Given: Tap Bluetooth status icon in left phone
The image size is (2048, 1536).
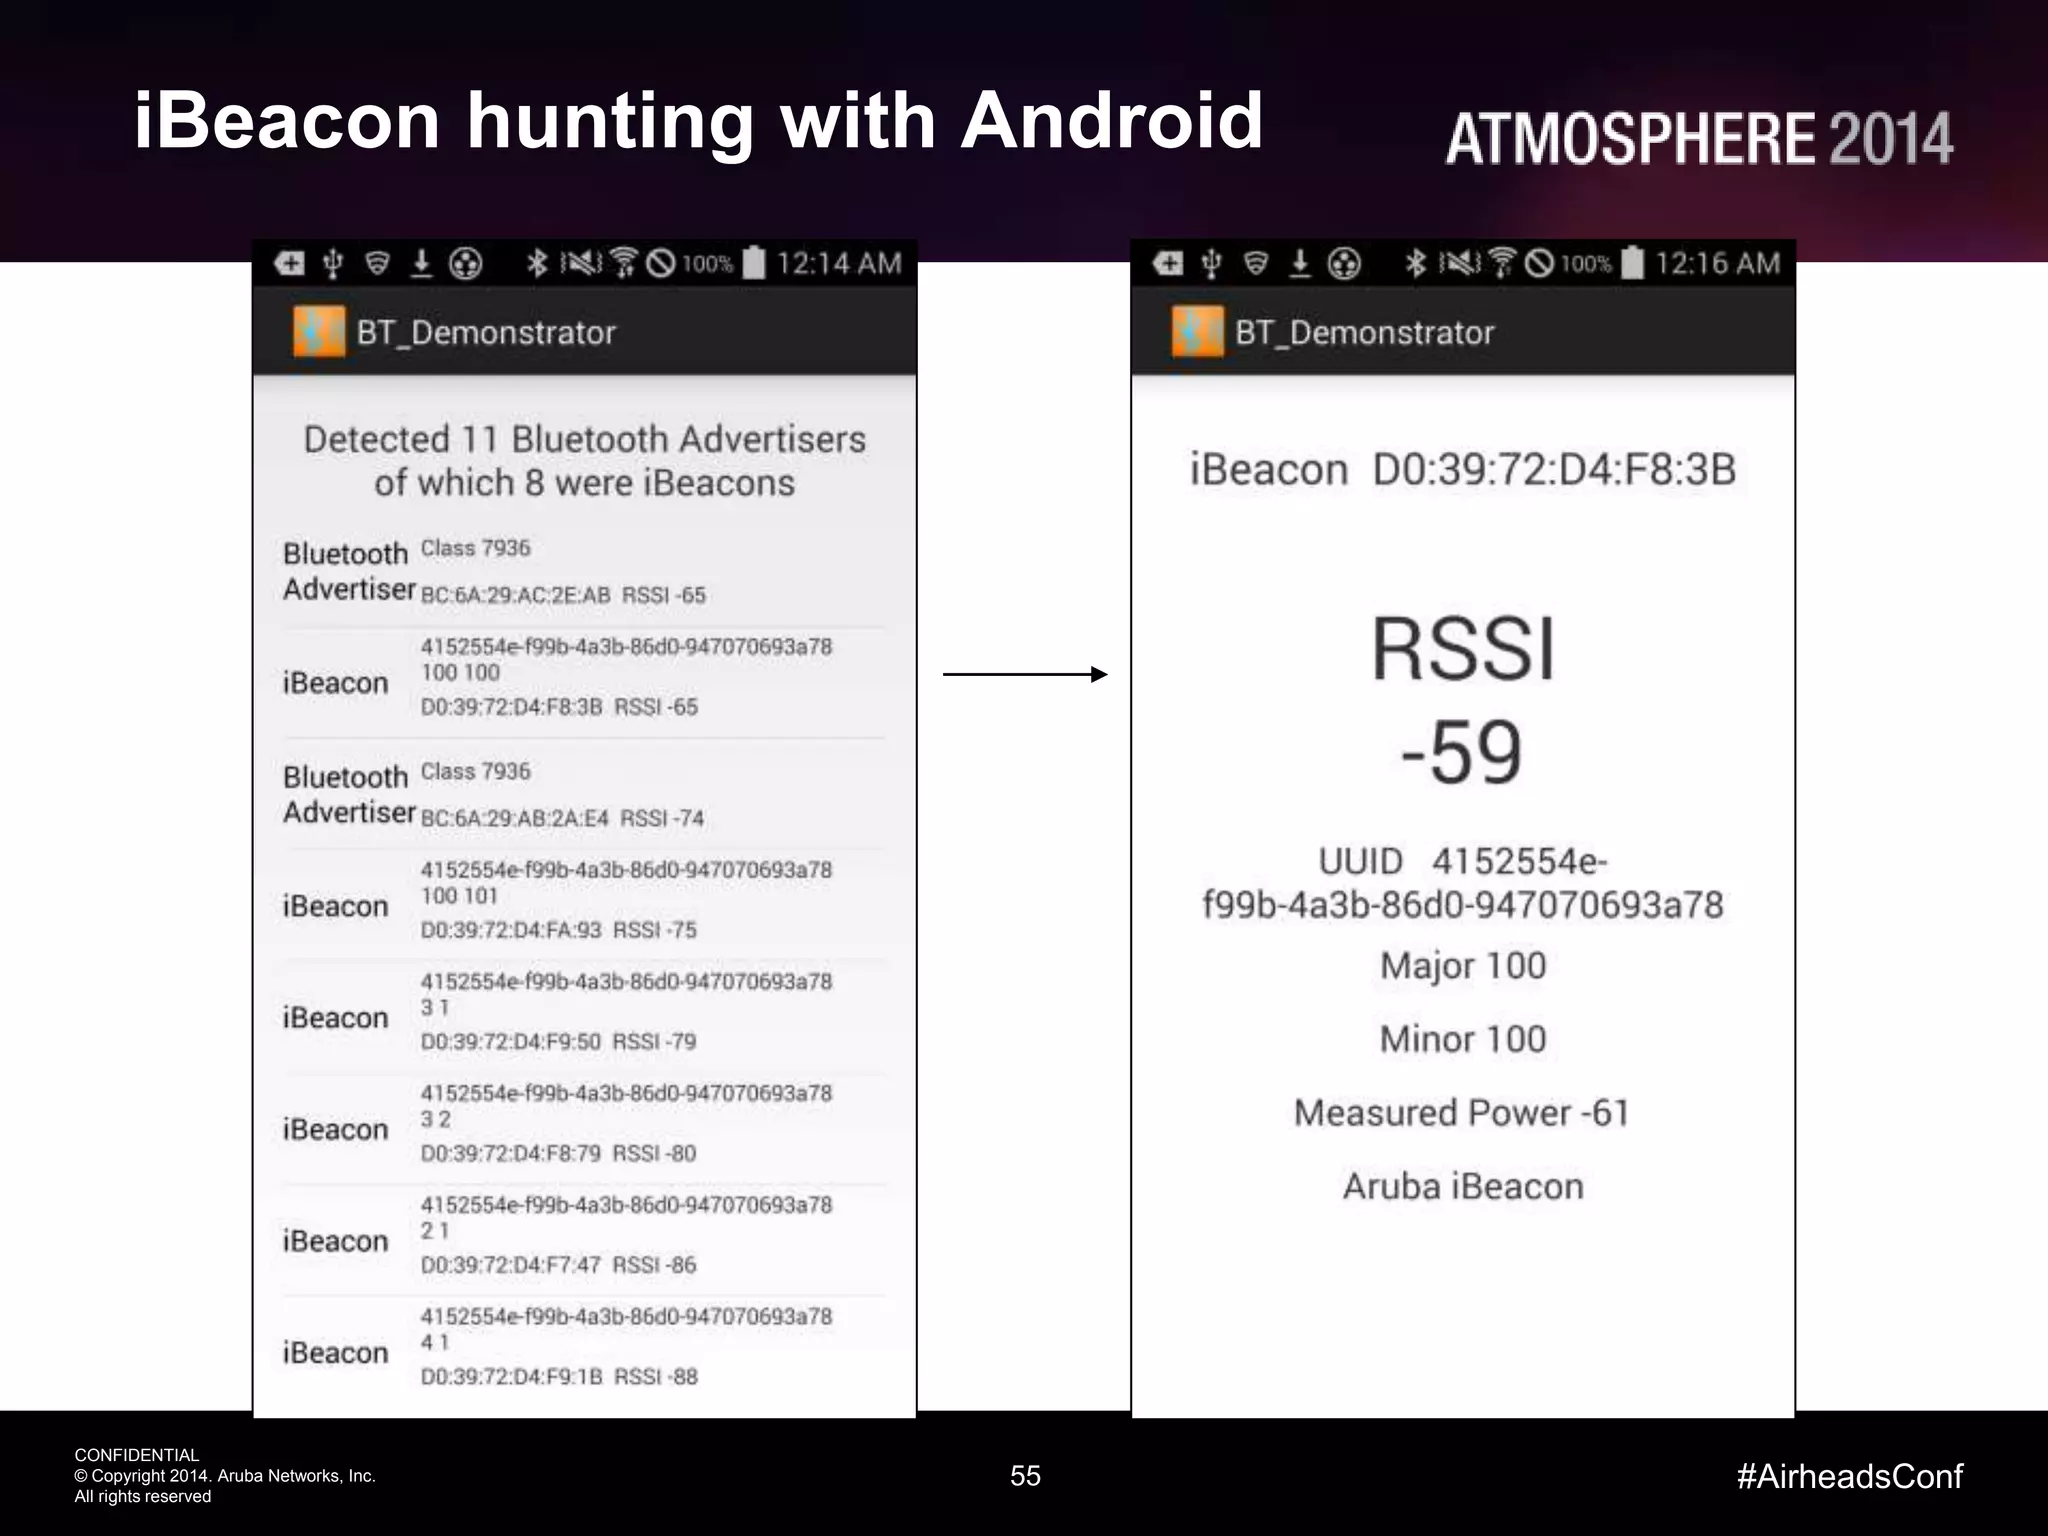Looking at the screenshot, I should coord(538,263).
